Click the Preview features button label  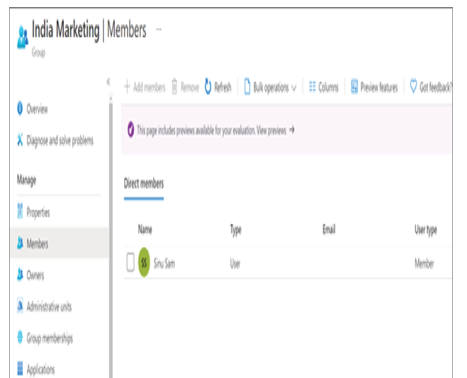coord(379,87)
